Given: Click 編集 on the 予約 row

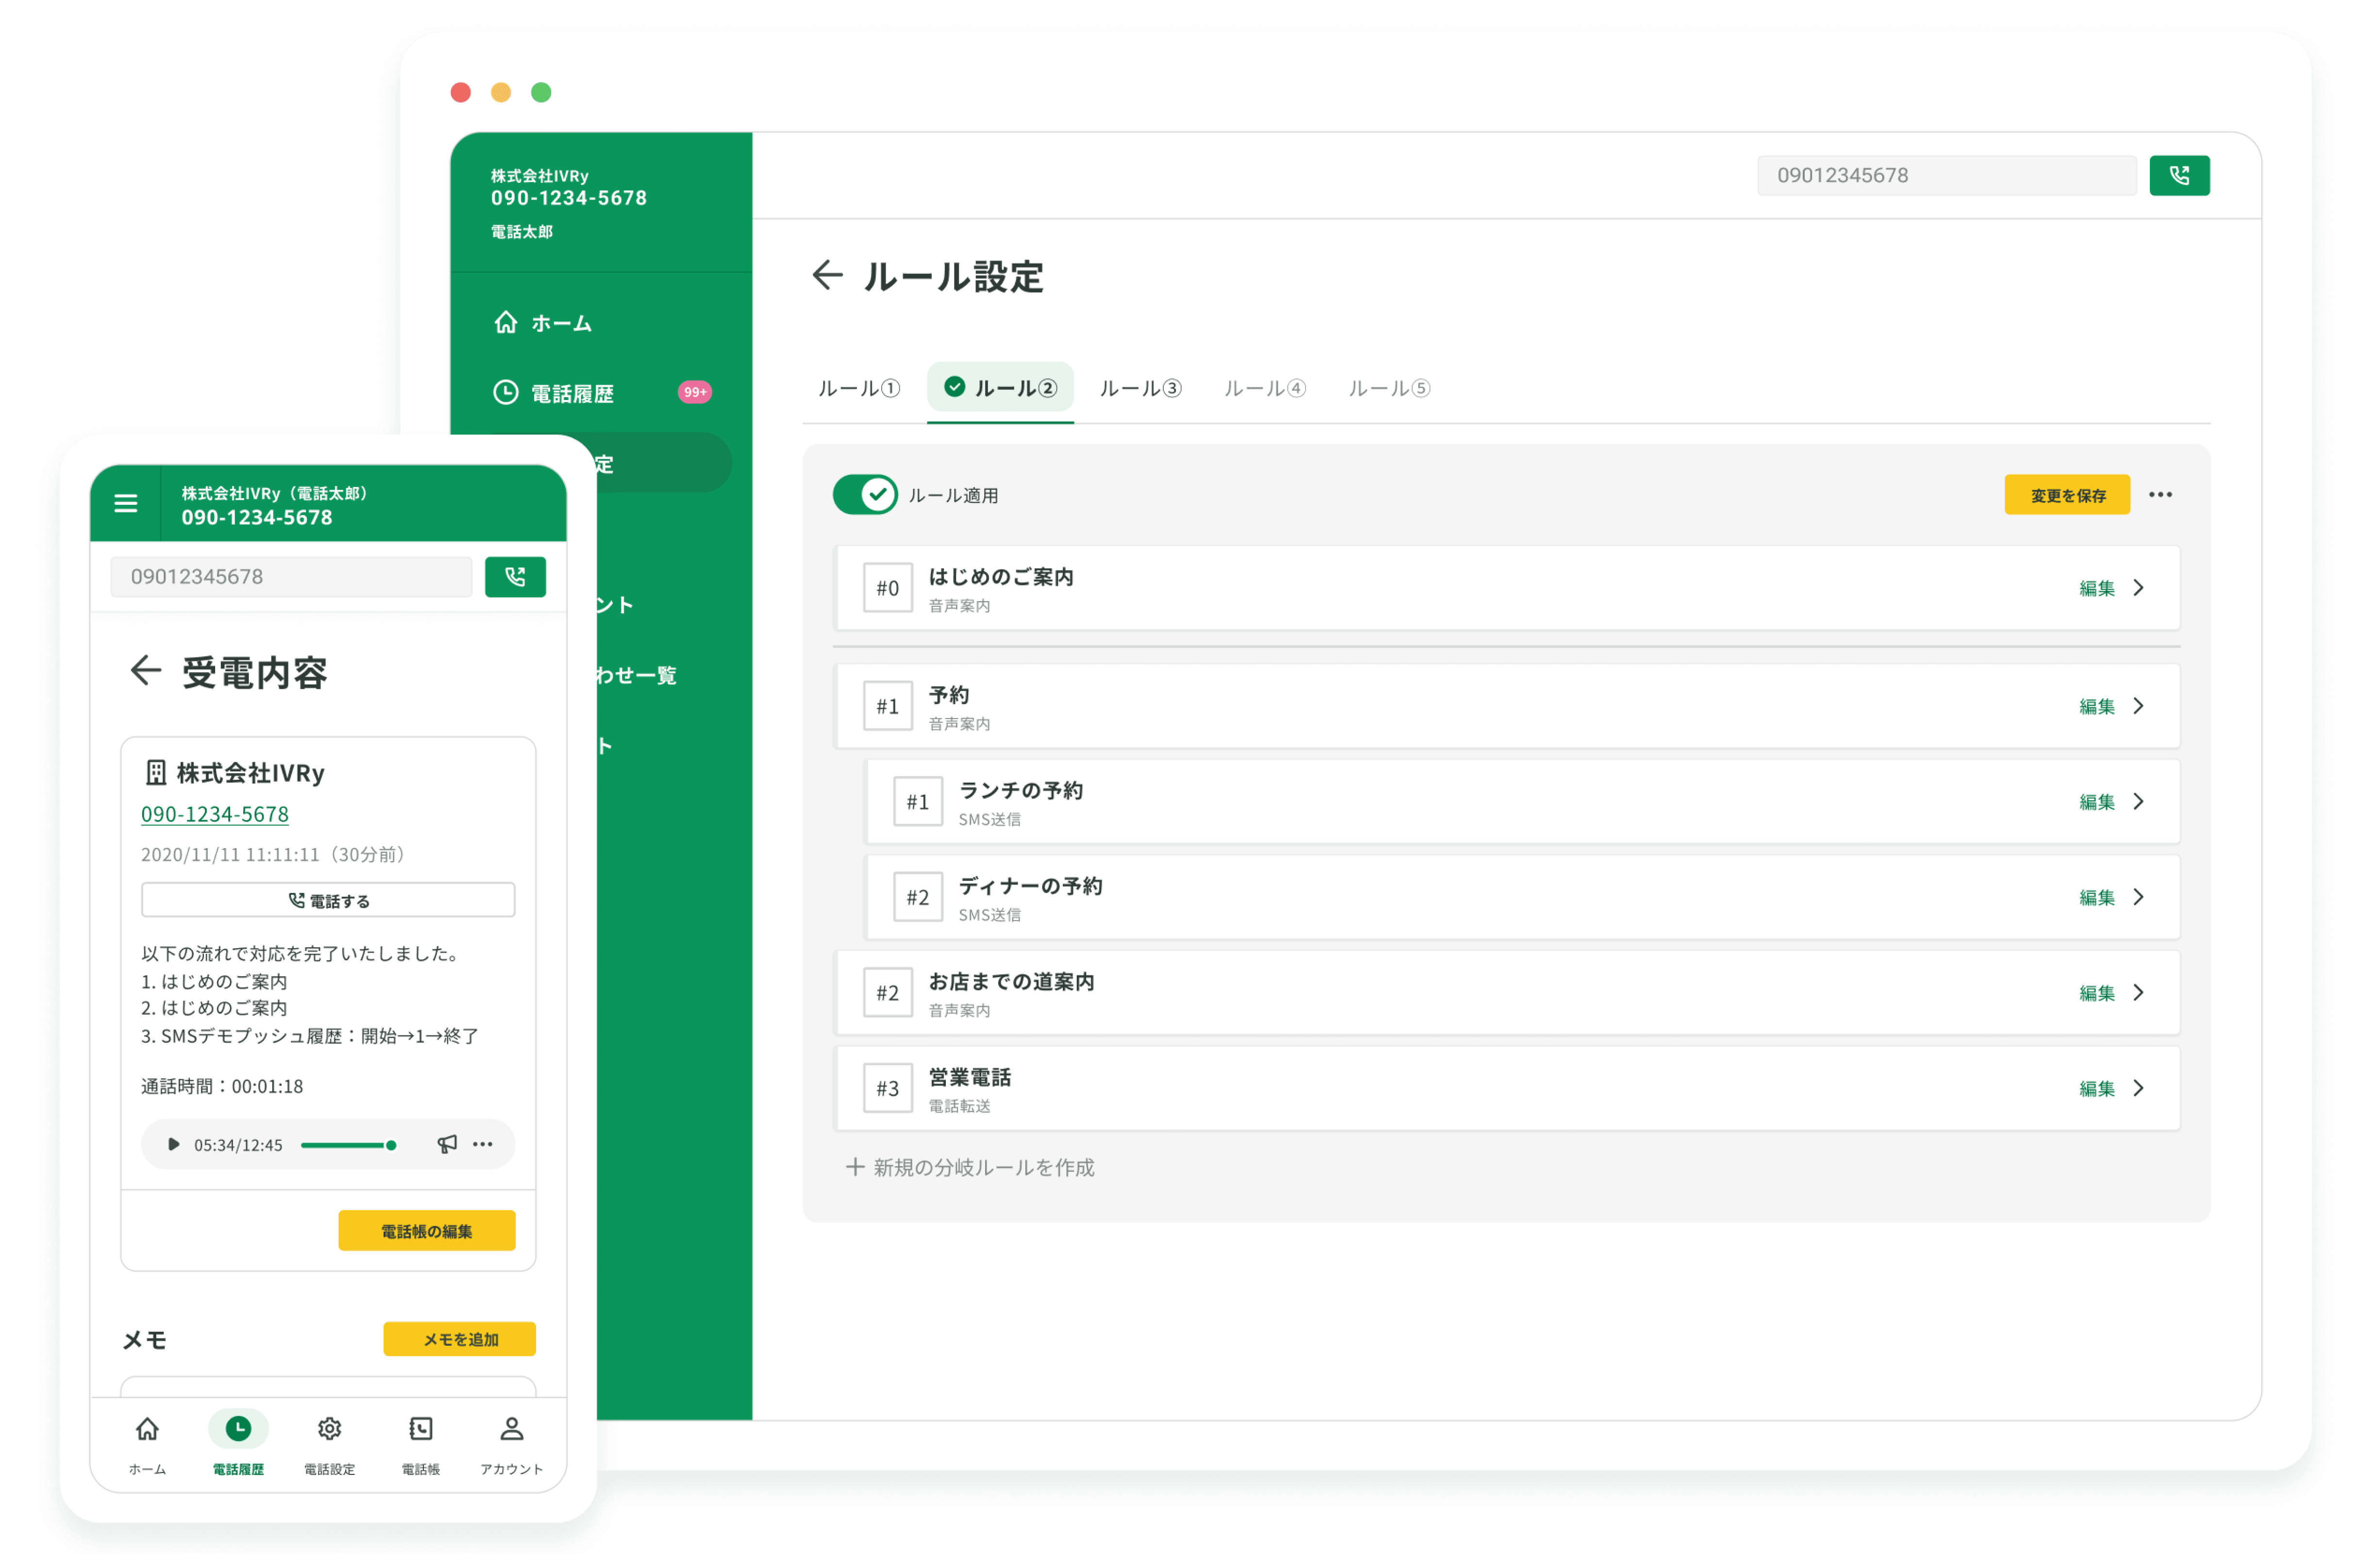Looking at the screenshot, I should (x=2096, y=706).
